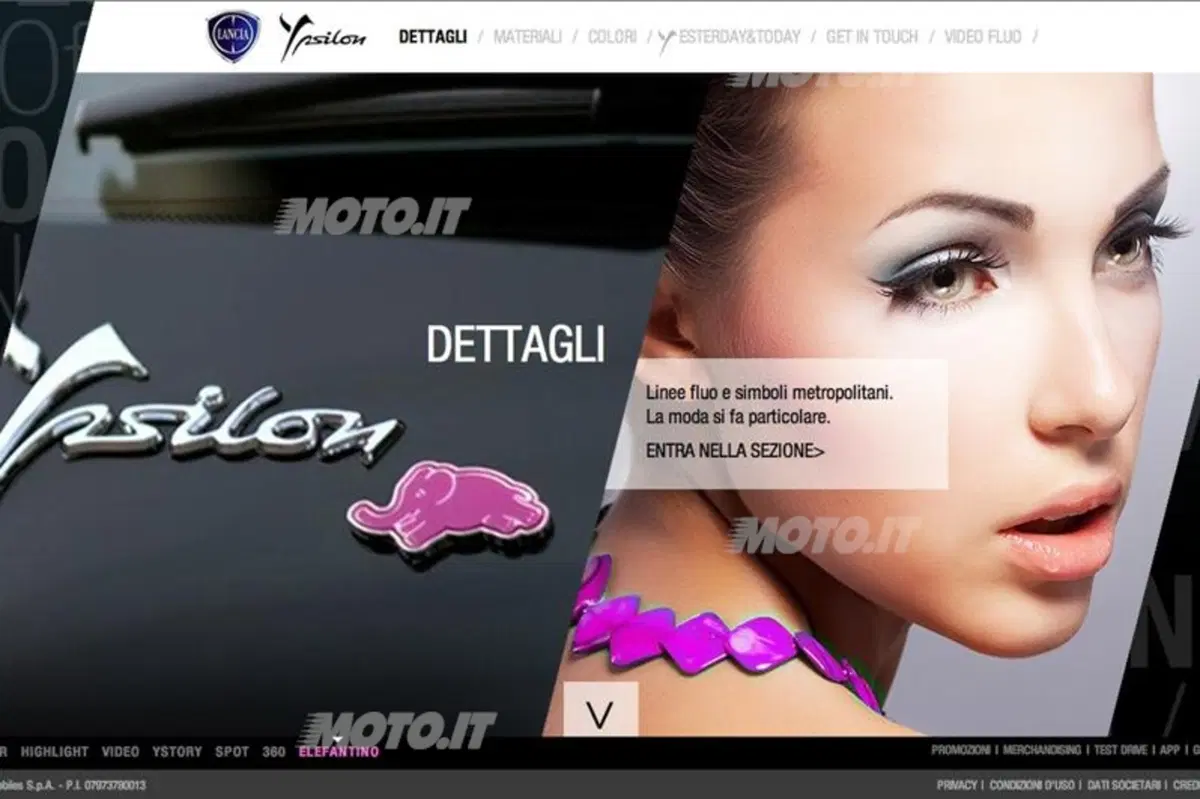Screen dimensions: 1200x799
Task: Open the Promozioni footer link
Action: (x=961, y=750)
